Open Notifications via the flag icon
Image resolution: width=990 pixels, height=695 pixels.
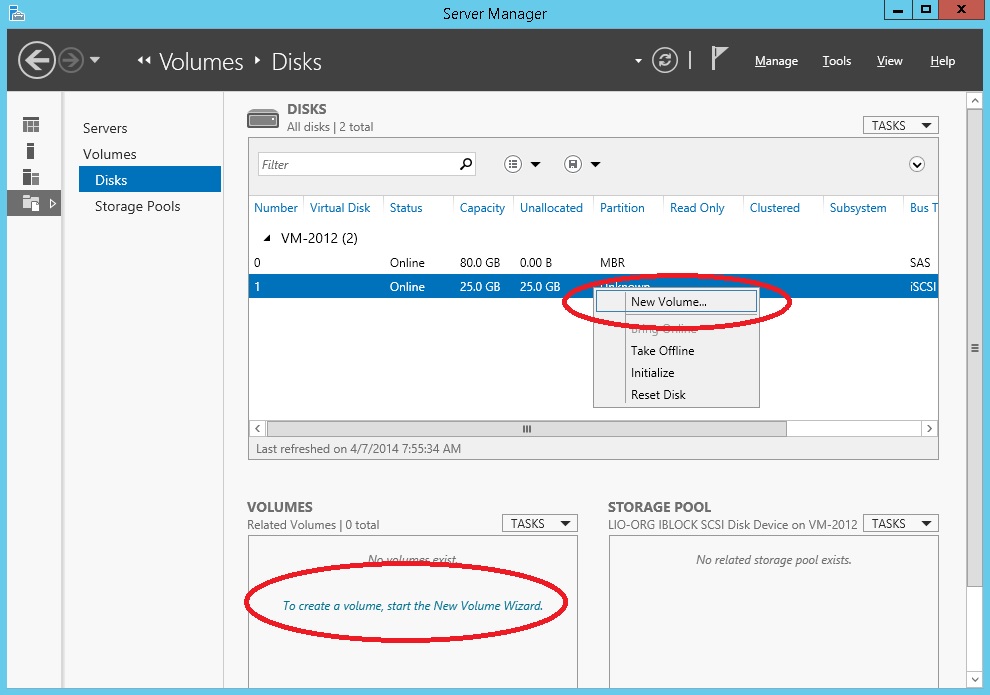click(x=720, y=59)
